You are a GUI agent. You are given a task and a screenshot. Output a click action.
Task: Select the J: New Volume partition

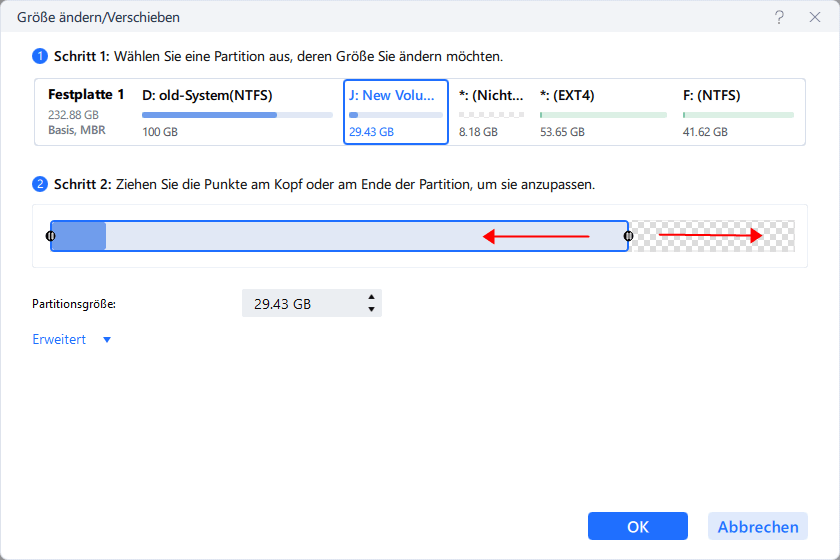pos(395,112)
